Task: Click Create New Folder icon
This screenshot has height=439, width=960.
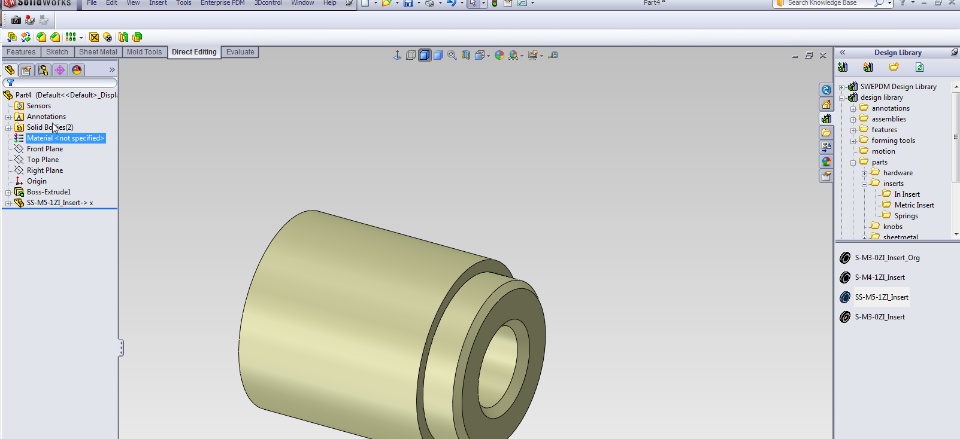Action: (x=894, y=67)
